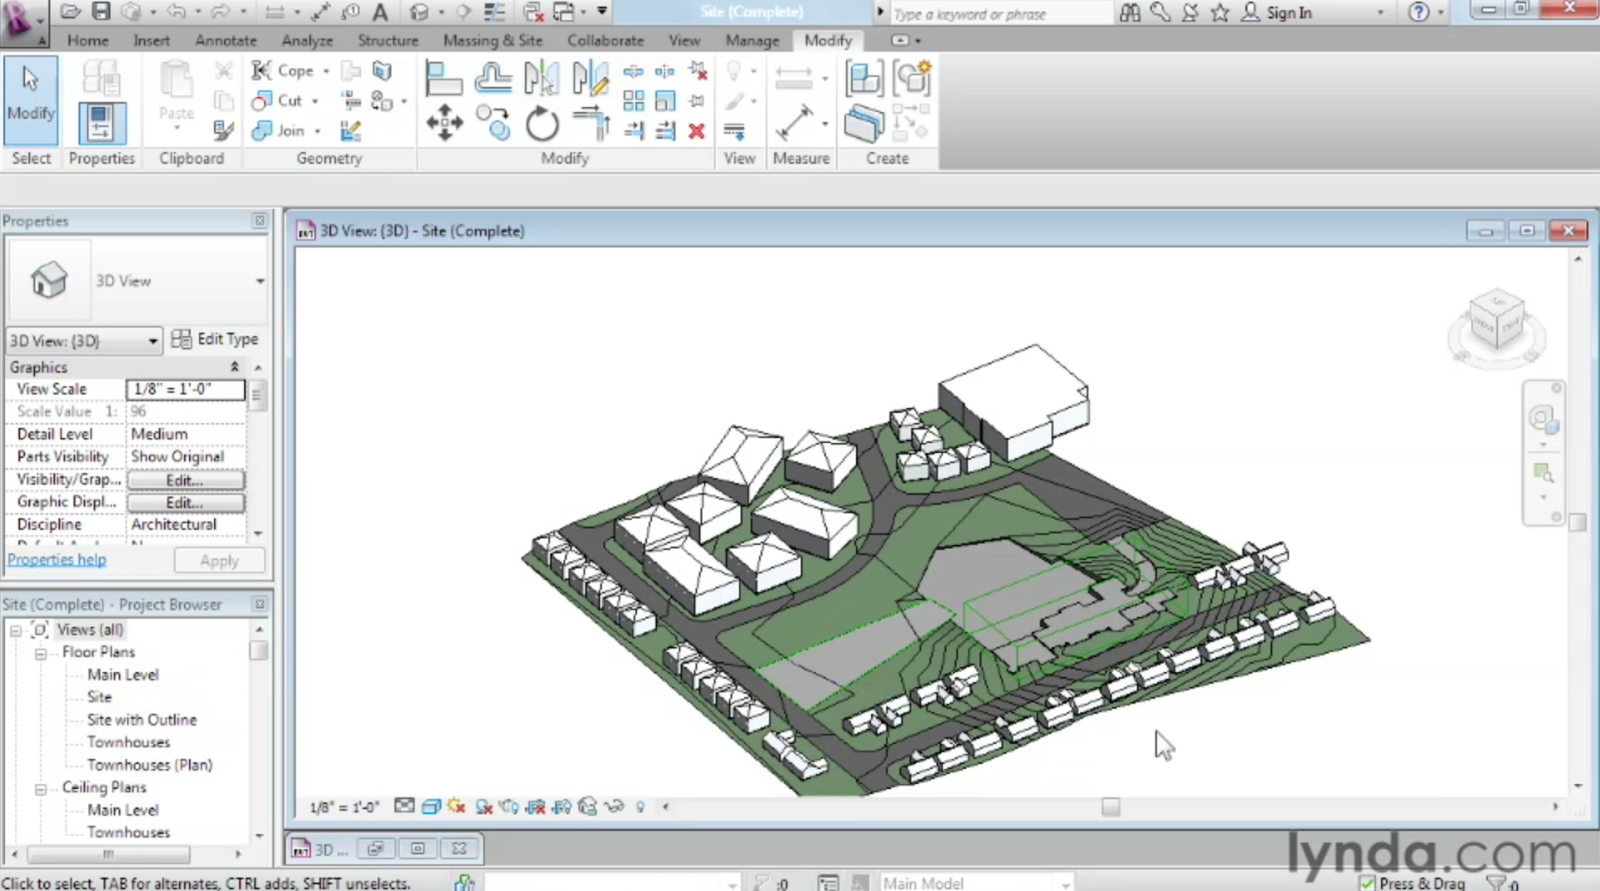Toggle the Press & Drag checkbox
The image size is (1600, 891).
tap(1368, 883)
